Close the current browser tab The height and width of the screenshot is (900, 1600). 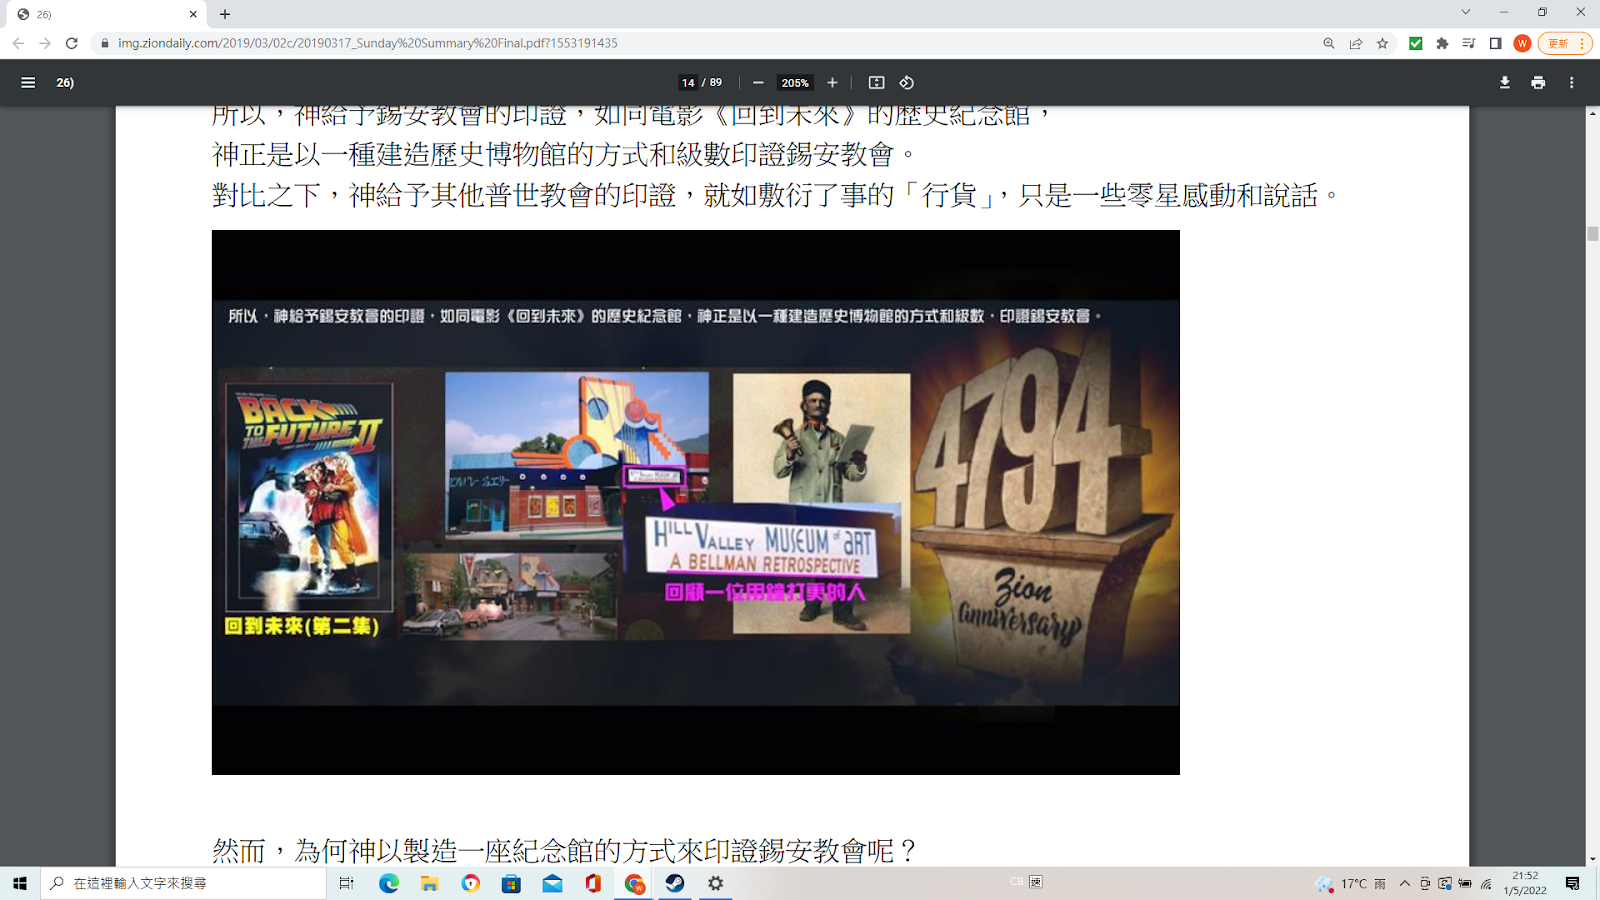click(x=193, y=14)
